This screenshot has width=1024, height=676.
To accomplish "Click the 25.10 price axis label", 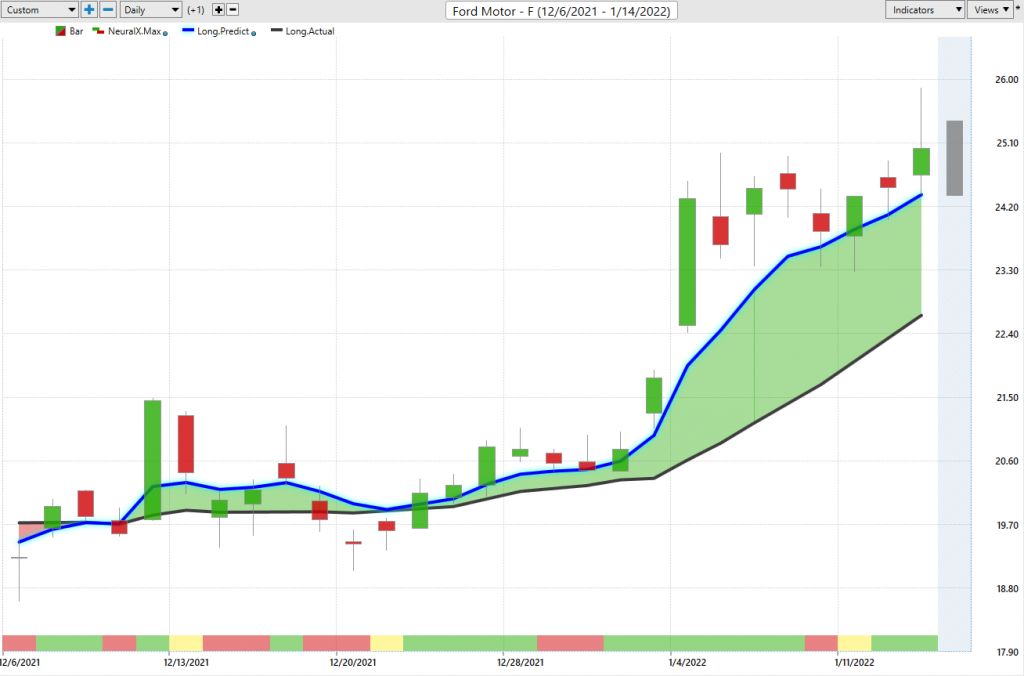I will tap(1006, 143).
